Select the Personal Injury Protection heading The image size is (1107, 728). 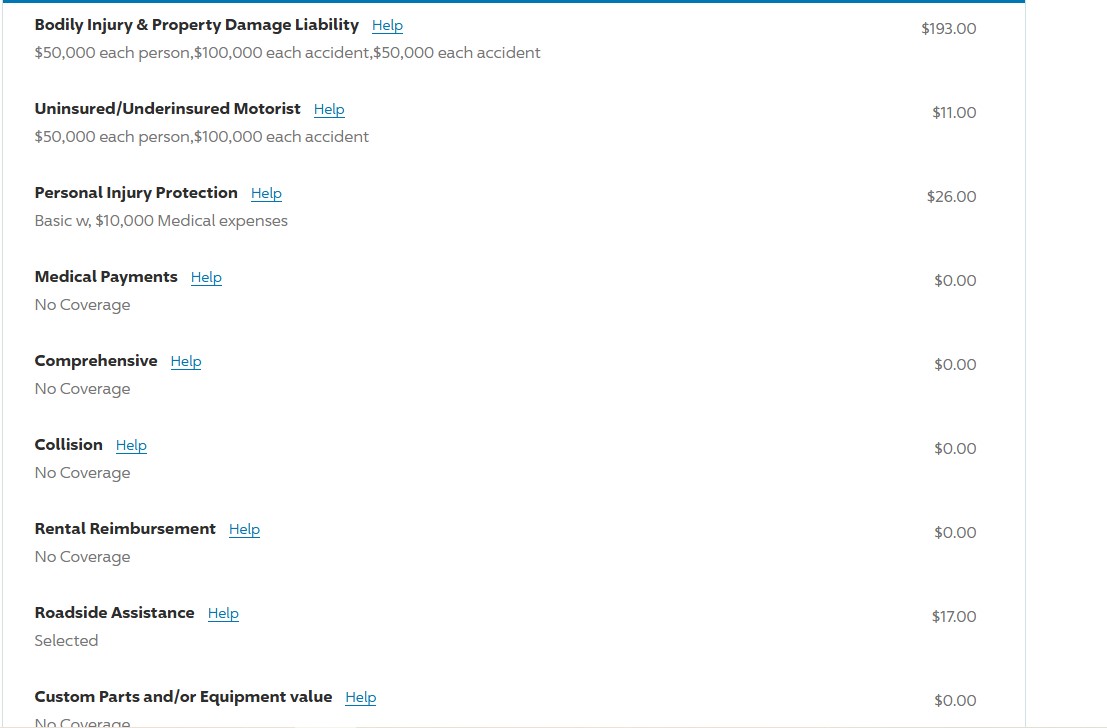tap(136, 193)
